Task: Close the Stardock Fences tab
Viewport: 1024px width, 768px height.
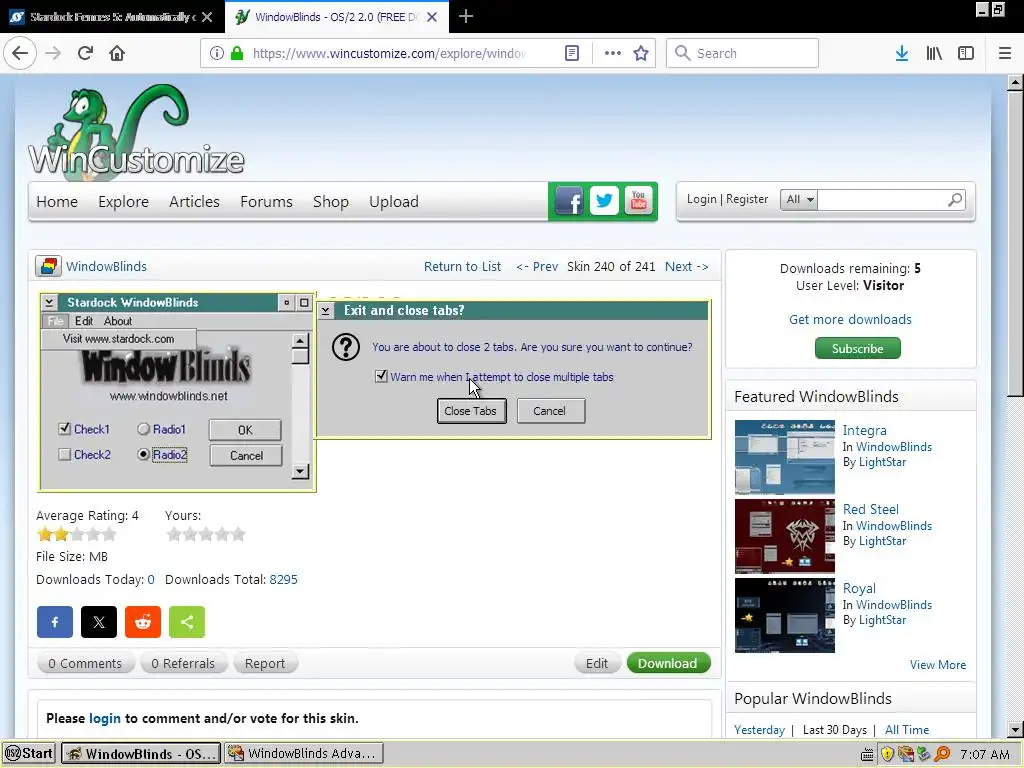Action: click(207, 17)
